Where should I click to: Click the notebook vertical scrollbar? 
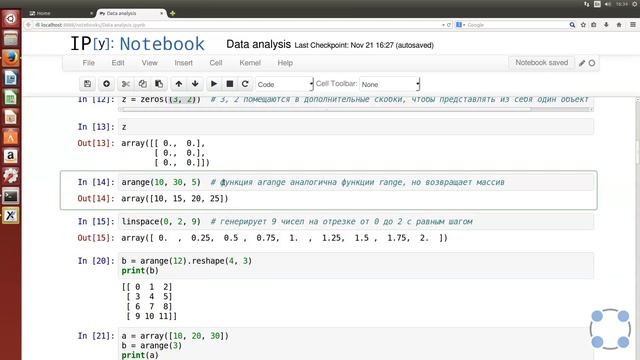tap(637, 151)
